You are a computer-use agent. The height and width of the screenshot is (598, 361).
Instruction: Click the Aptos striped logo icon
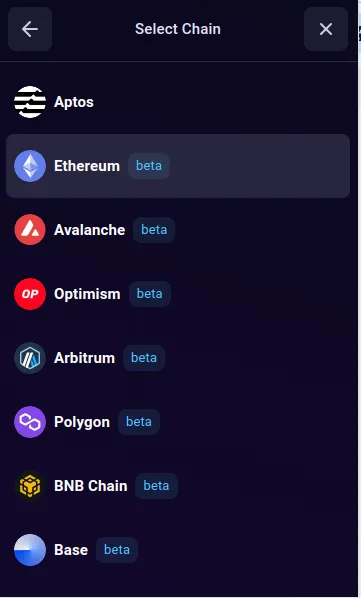pyautogui.click(x=30, y=102)
